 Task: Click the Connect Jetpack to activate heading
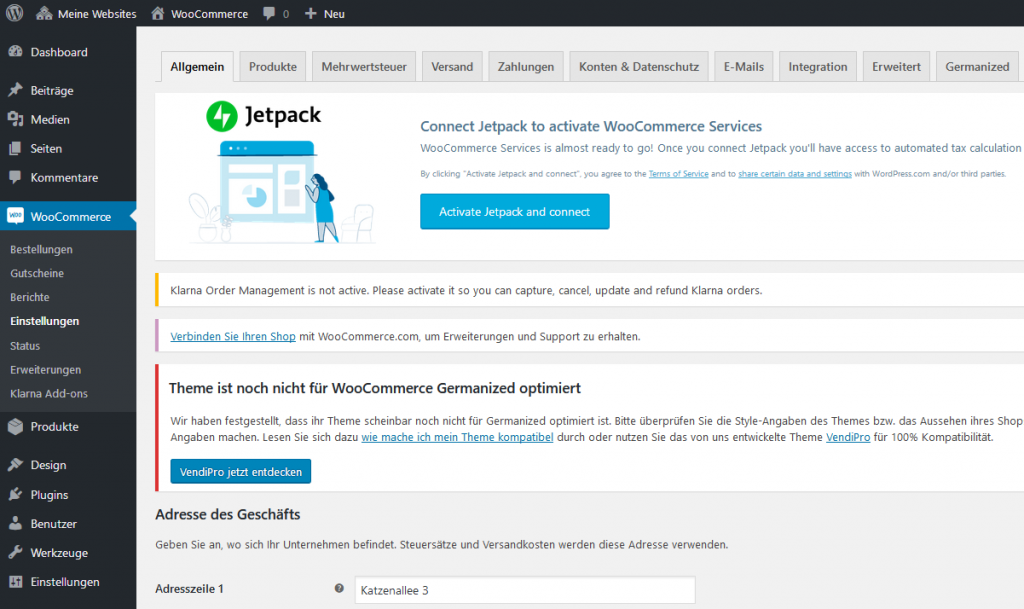tap(591, 126)
